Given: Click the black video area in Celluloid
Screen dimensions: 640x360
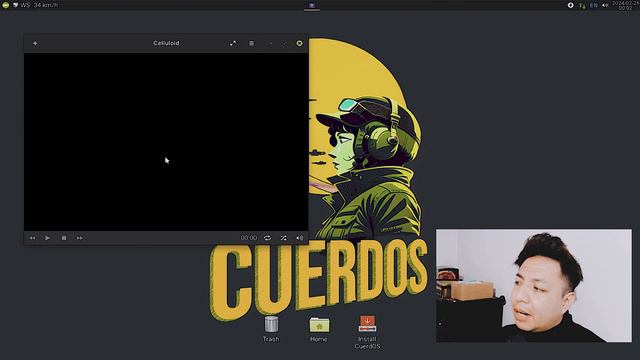Looking at the screenshot, I should click(x=166, y=142).
